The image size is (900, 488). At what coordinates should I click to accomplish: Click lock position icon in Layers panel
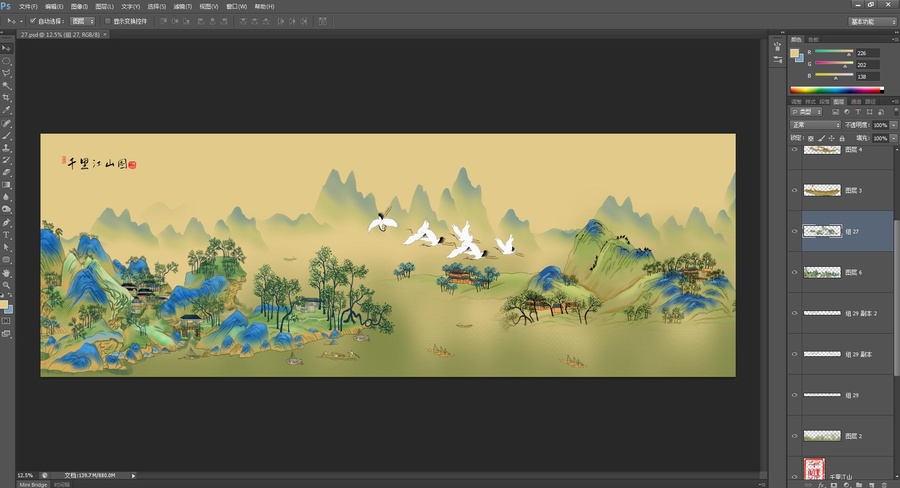pos(832,138)
